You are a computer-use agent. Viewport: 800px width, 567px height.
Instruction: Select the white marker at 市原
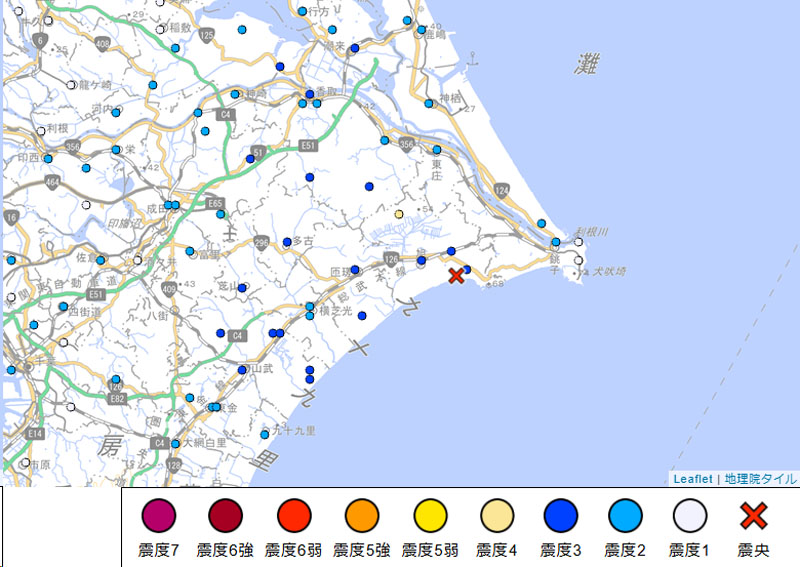coord(26,463)
